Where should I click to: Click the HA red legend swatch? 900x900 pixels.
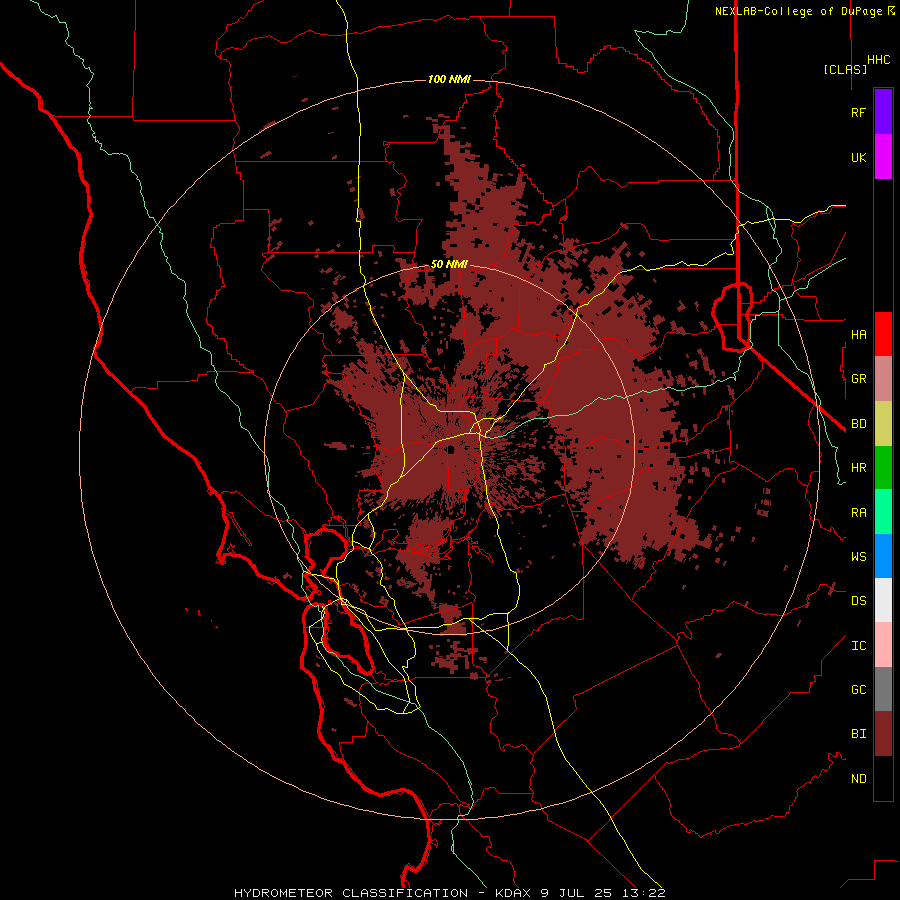pos(883,334)
